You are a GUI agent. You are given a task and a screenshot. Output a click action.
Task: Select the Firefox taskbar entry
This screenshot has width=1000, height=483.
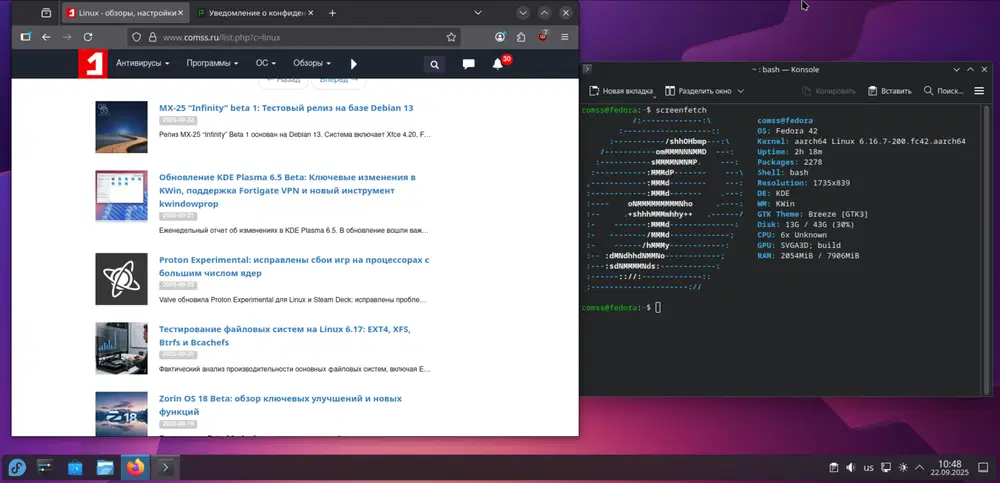(135, 468)
